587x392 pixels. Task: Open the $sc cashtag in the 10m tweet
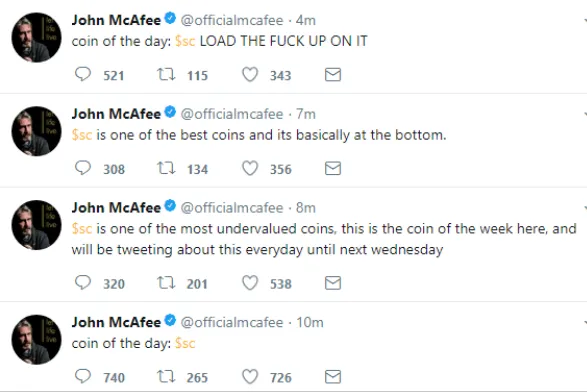[x=185, y=343]
